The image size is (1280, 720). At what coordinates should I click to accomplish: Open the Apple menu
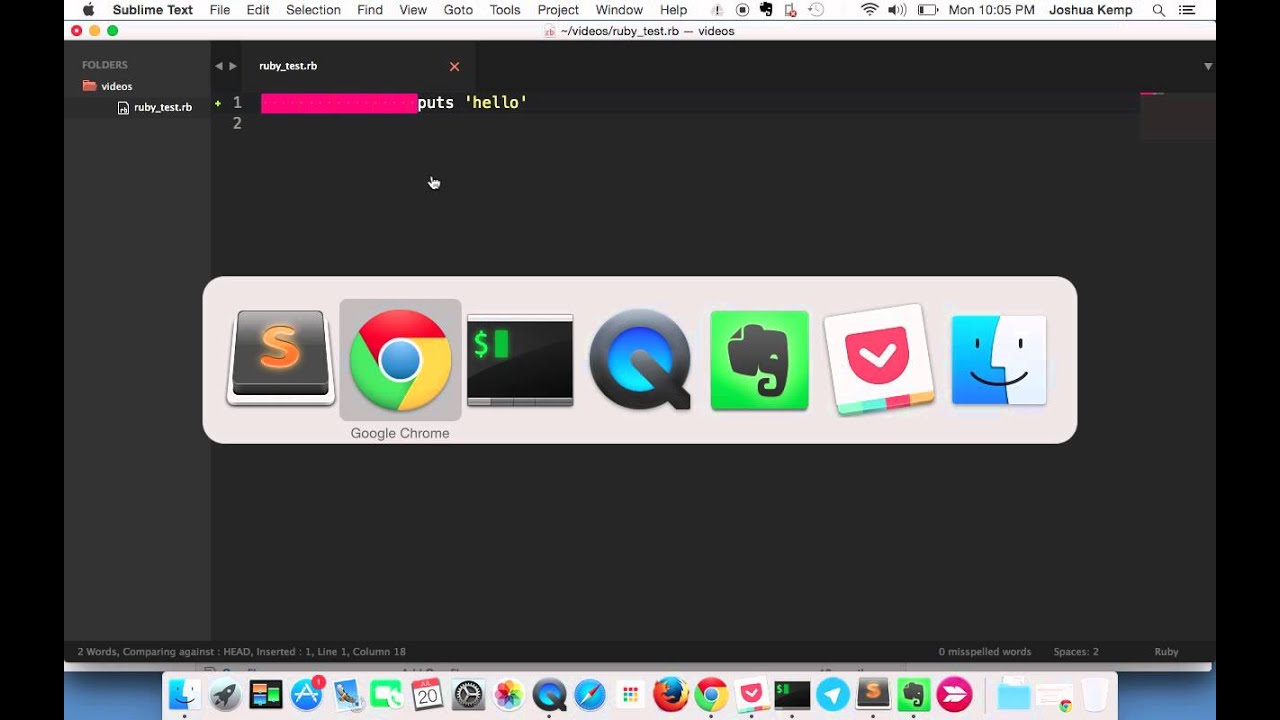coord(88,10)
